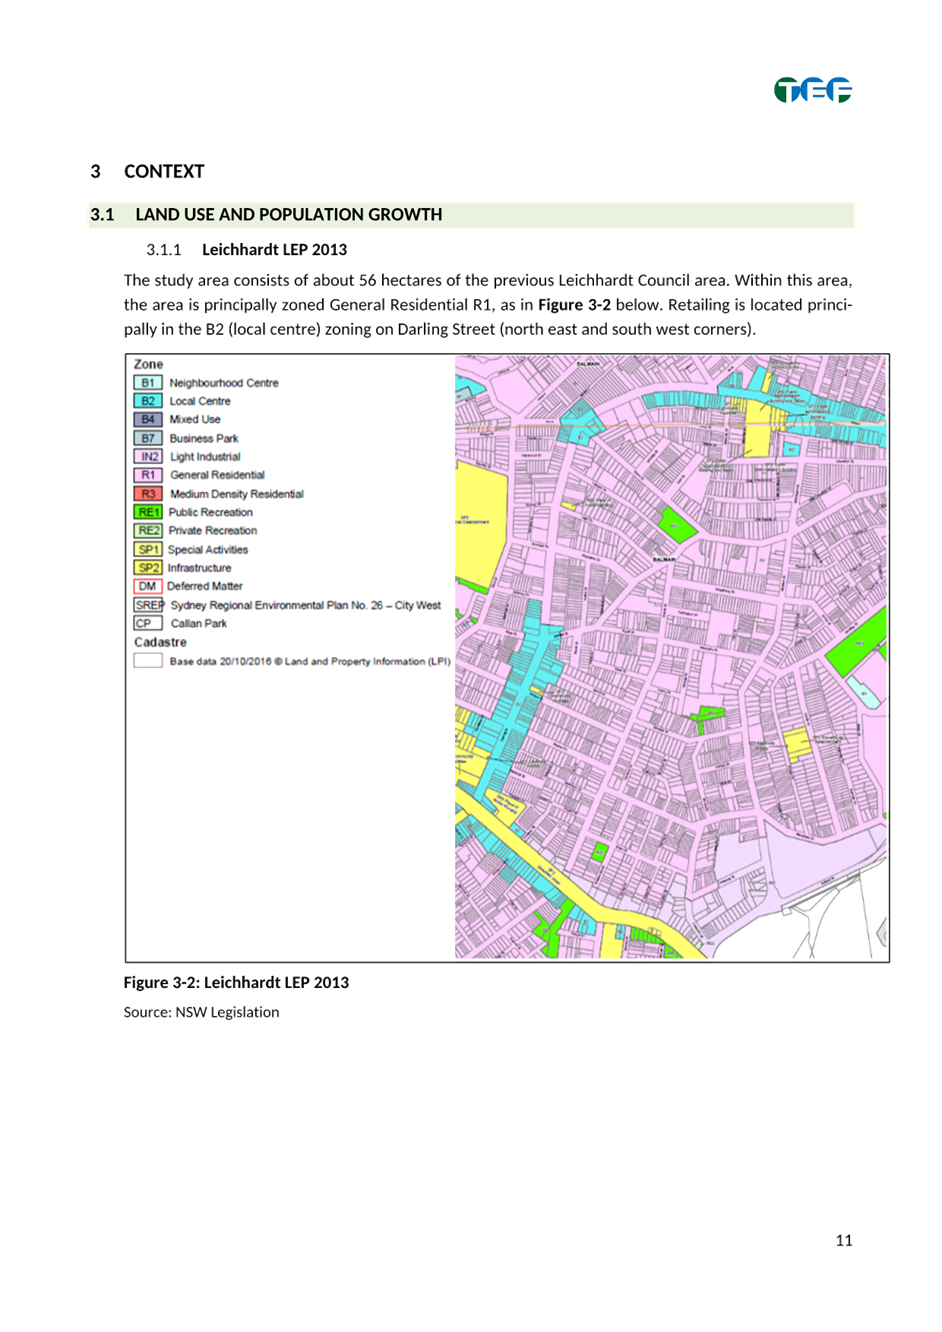Select the 'Private Recreation' legend label

(x=213, y=530)
